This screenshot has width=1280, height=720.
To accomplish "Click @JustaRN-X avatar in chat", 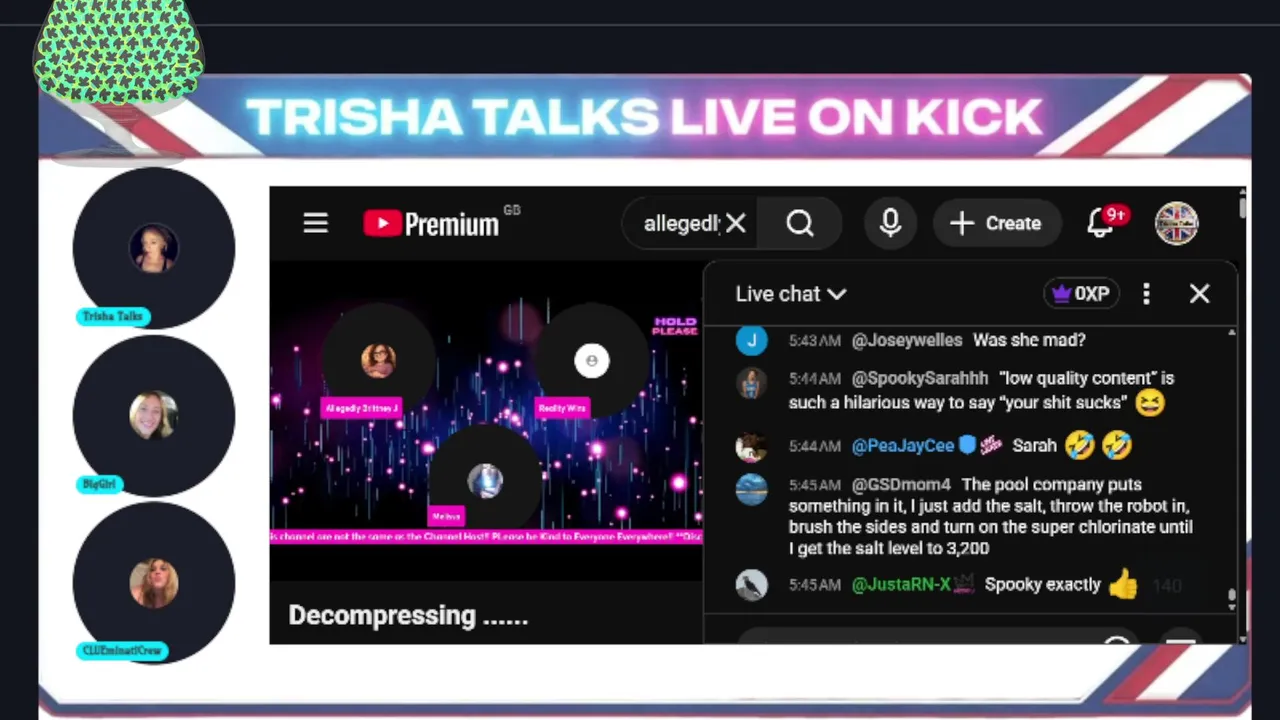I will pos(751,585).
